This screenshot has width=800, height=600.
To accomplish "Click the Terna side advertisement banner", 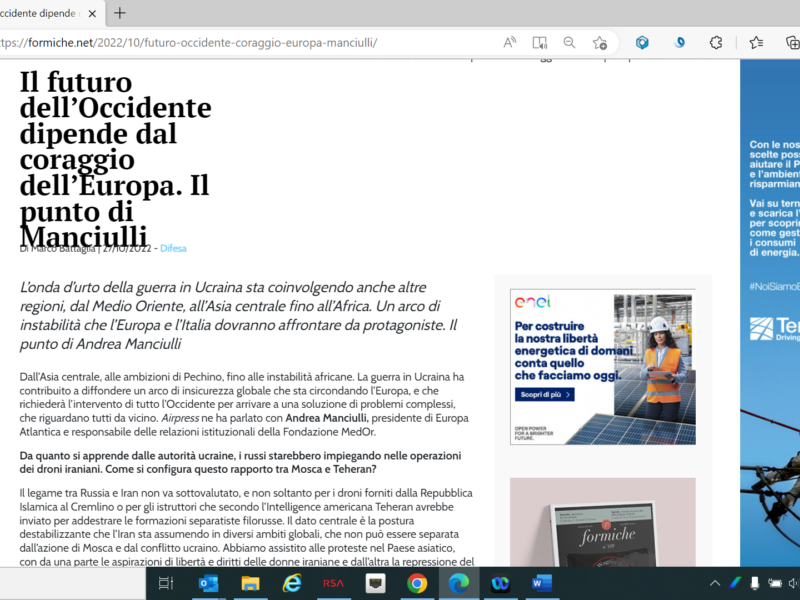I will click(x=770, y=312).
